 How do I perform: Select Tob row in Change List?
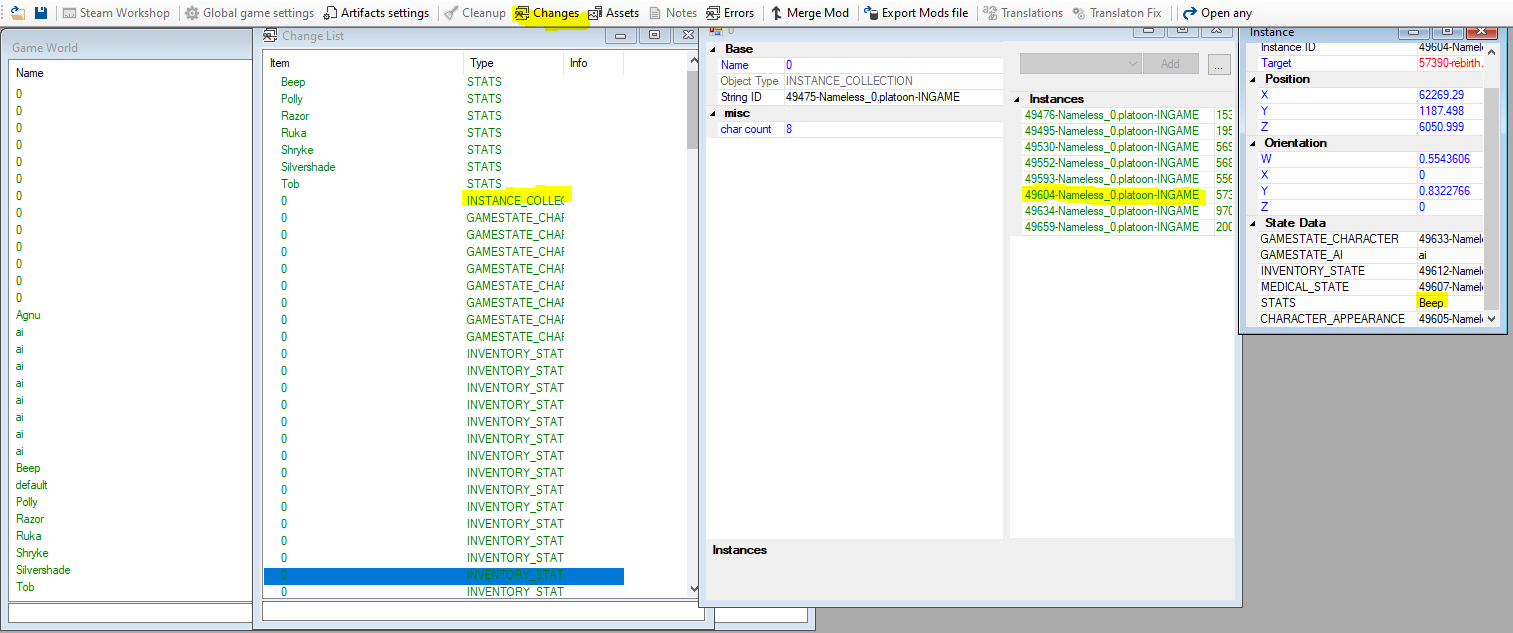[444, 184]
